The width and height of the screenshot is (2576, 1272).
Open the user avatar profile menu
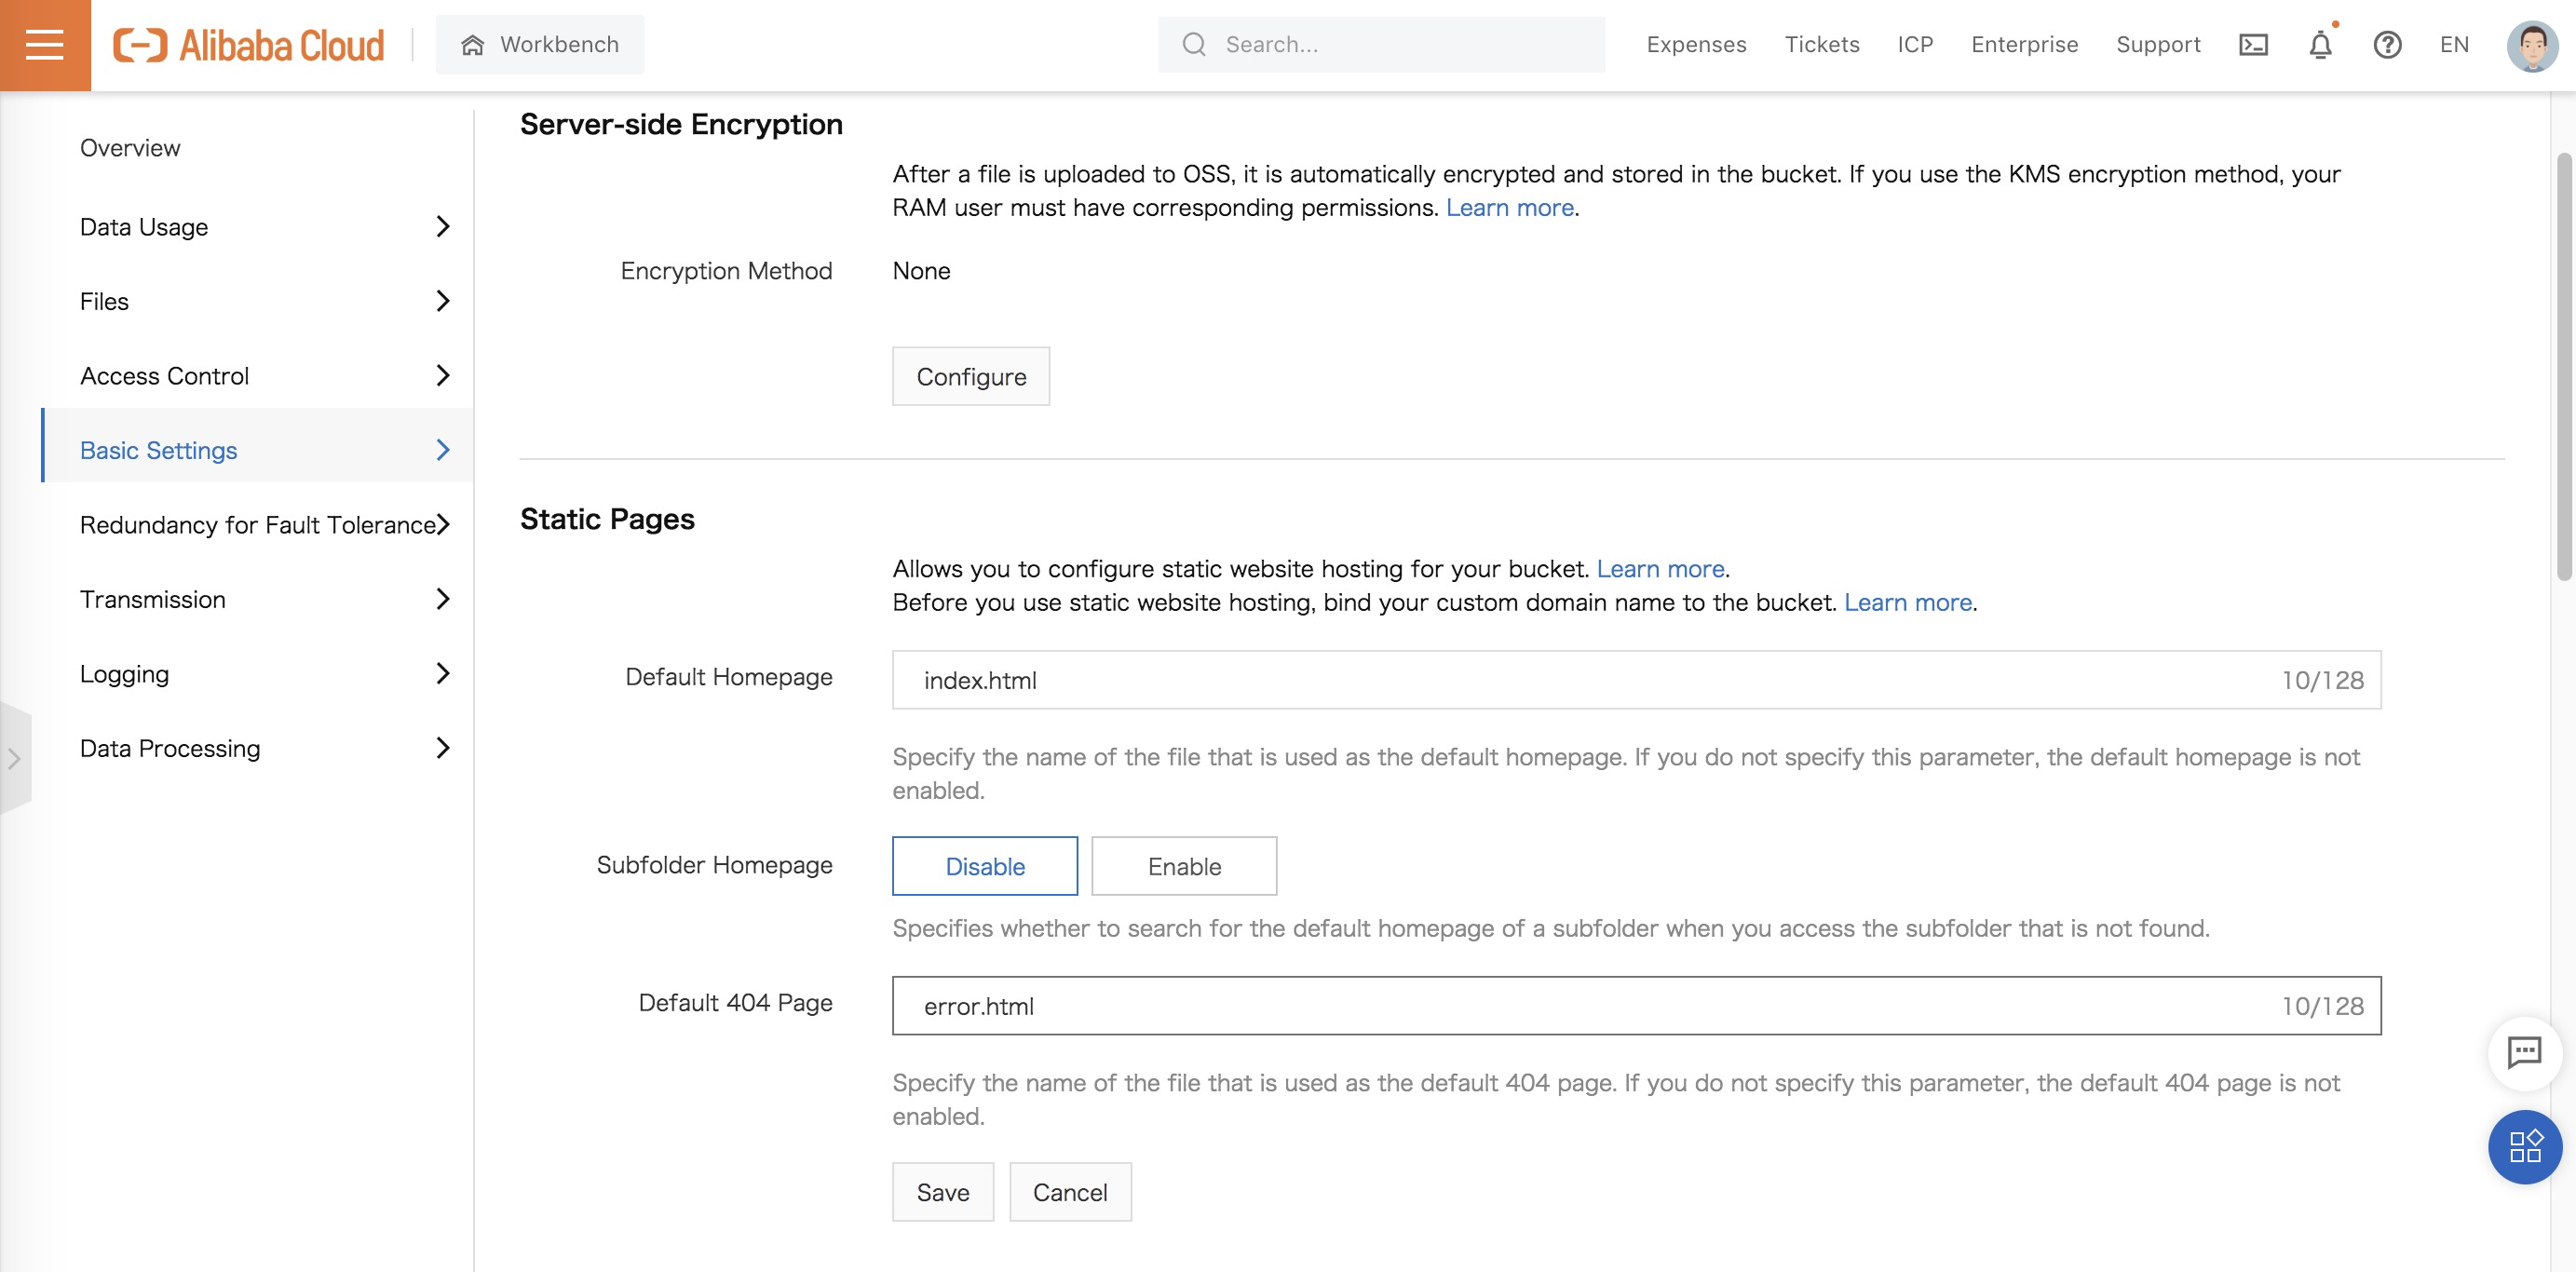[x=2531, y=45]
